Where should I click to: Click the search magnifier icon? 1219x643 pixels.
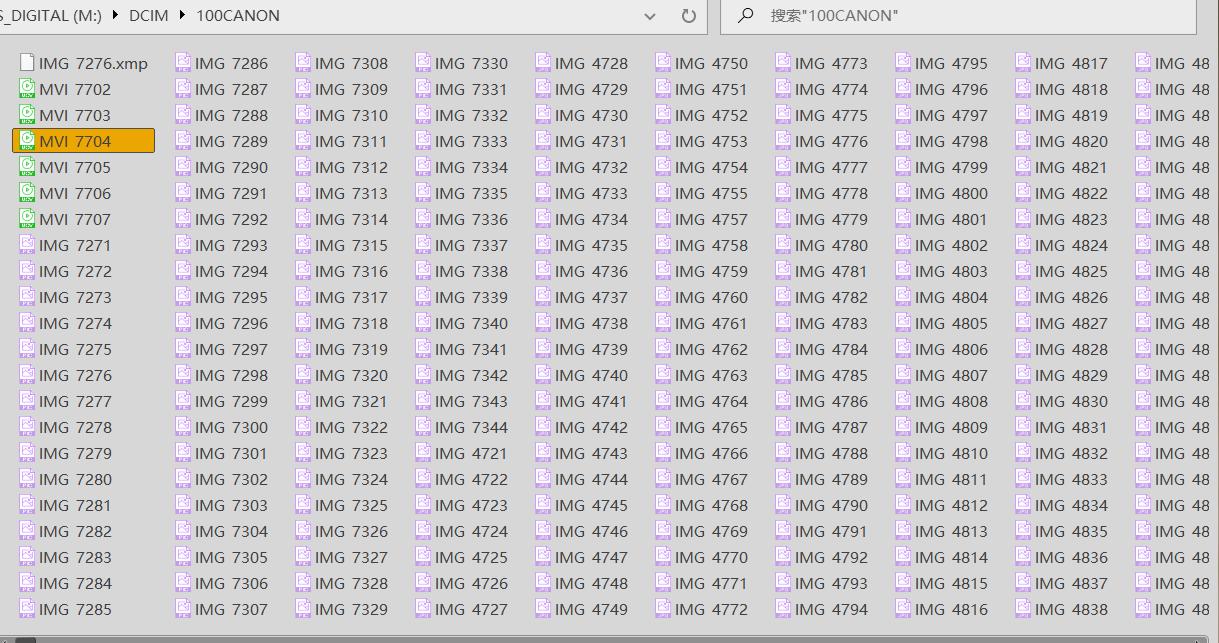745,16
